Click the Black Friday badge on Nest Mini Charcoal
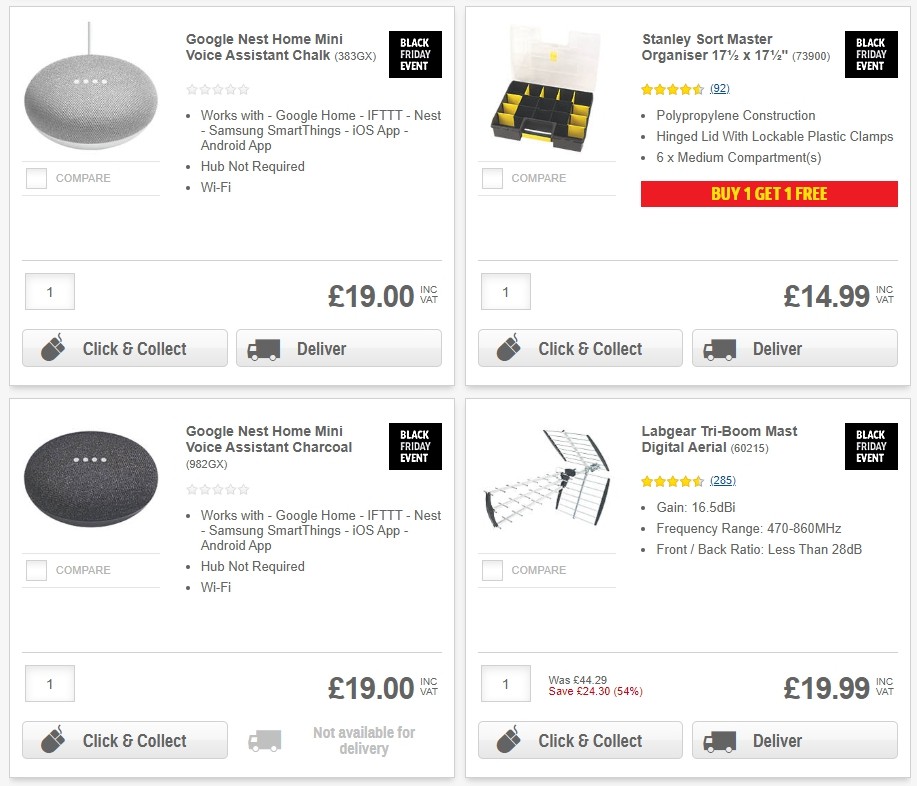The width and height of the screenshot is (917, 786). 414,447
